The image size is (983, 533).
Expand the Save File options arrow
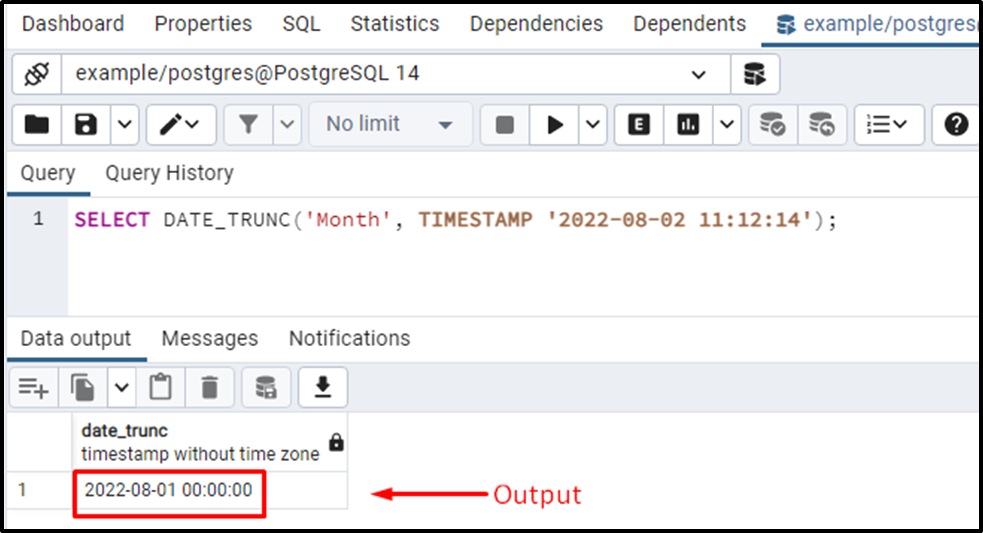[x=124, y=124]
